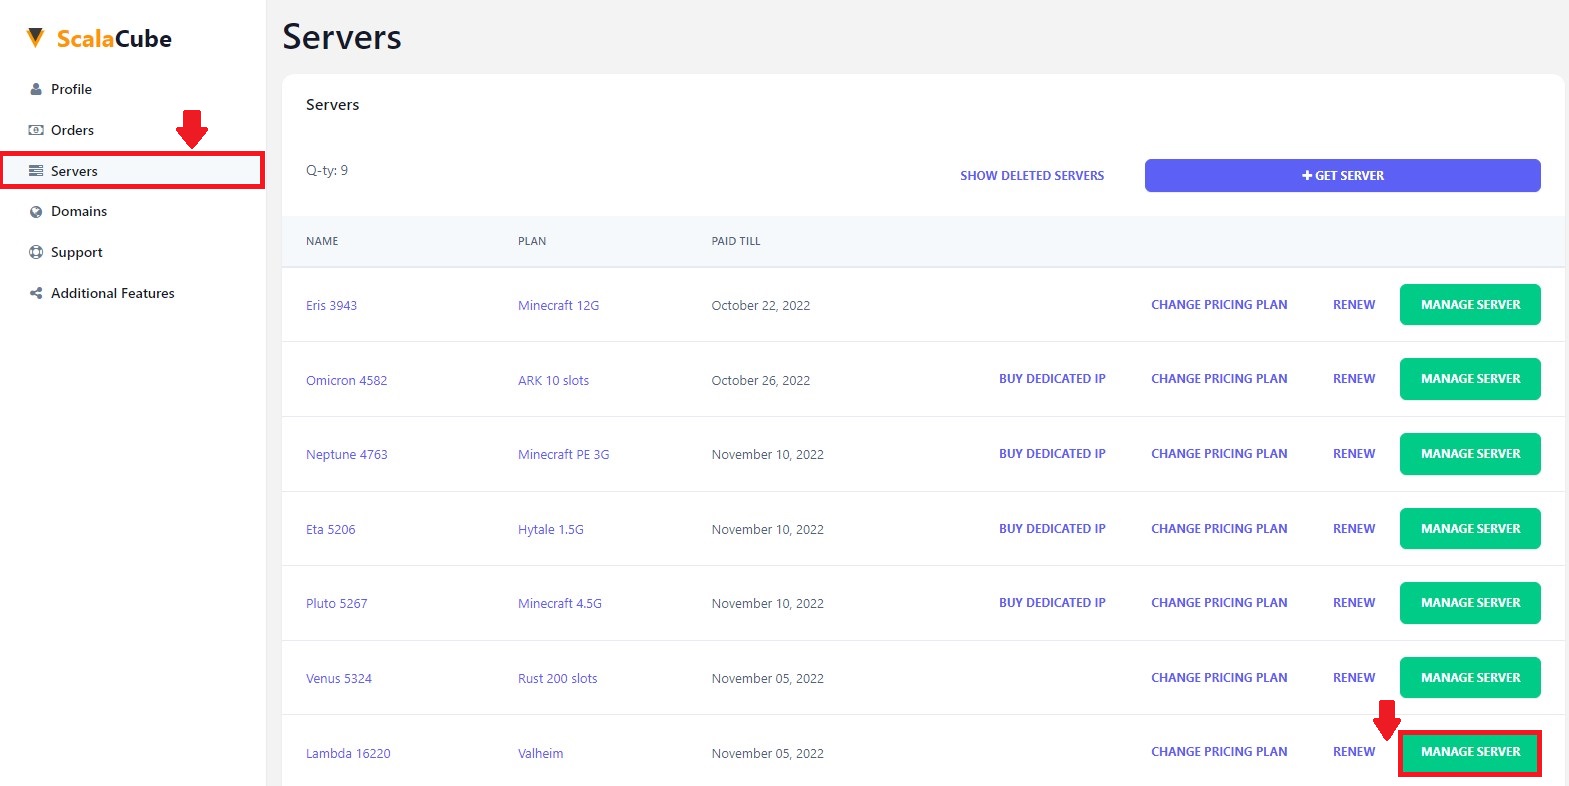Viewport: 1569px width, 786px height.
Task: Renew the Pluto 5267 server
Action: [1354, 602]
